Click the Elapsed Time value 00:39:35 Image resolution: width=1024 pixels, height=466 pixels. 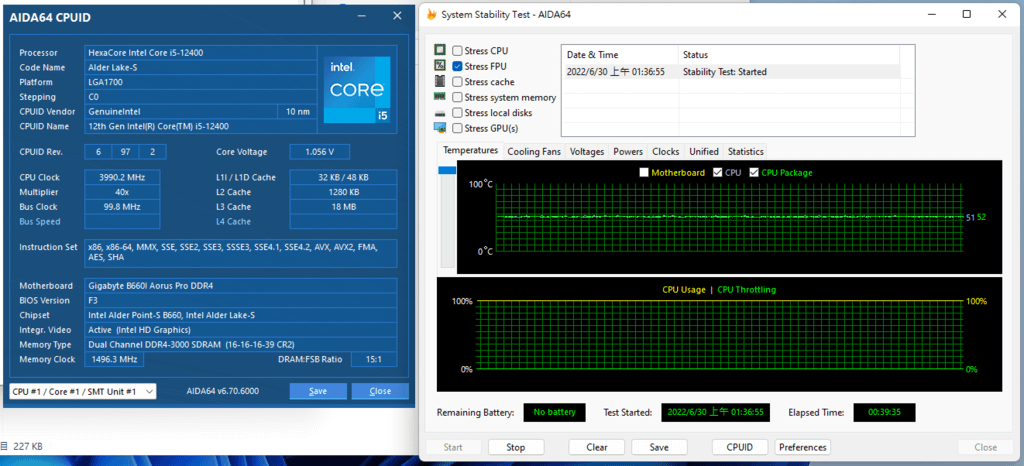coord(885,412)
